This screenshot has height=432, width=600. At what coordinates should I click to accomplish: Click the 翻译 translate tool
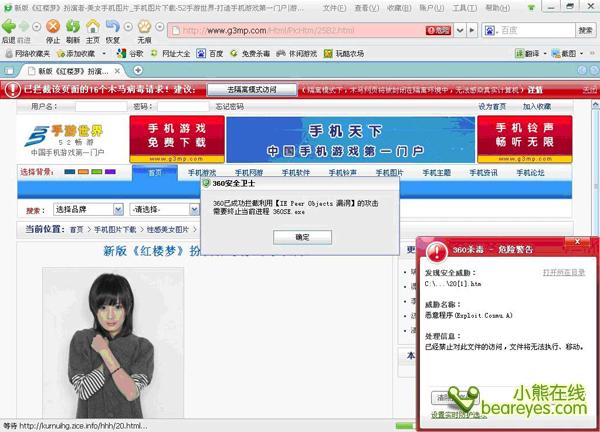tap(527, 54)
